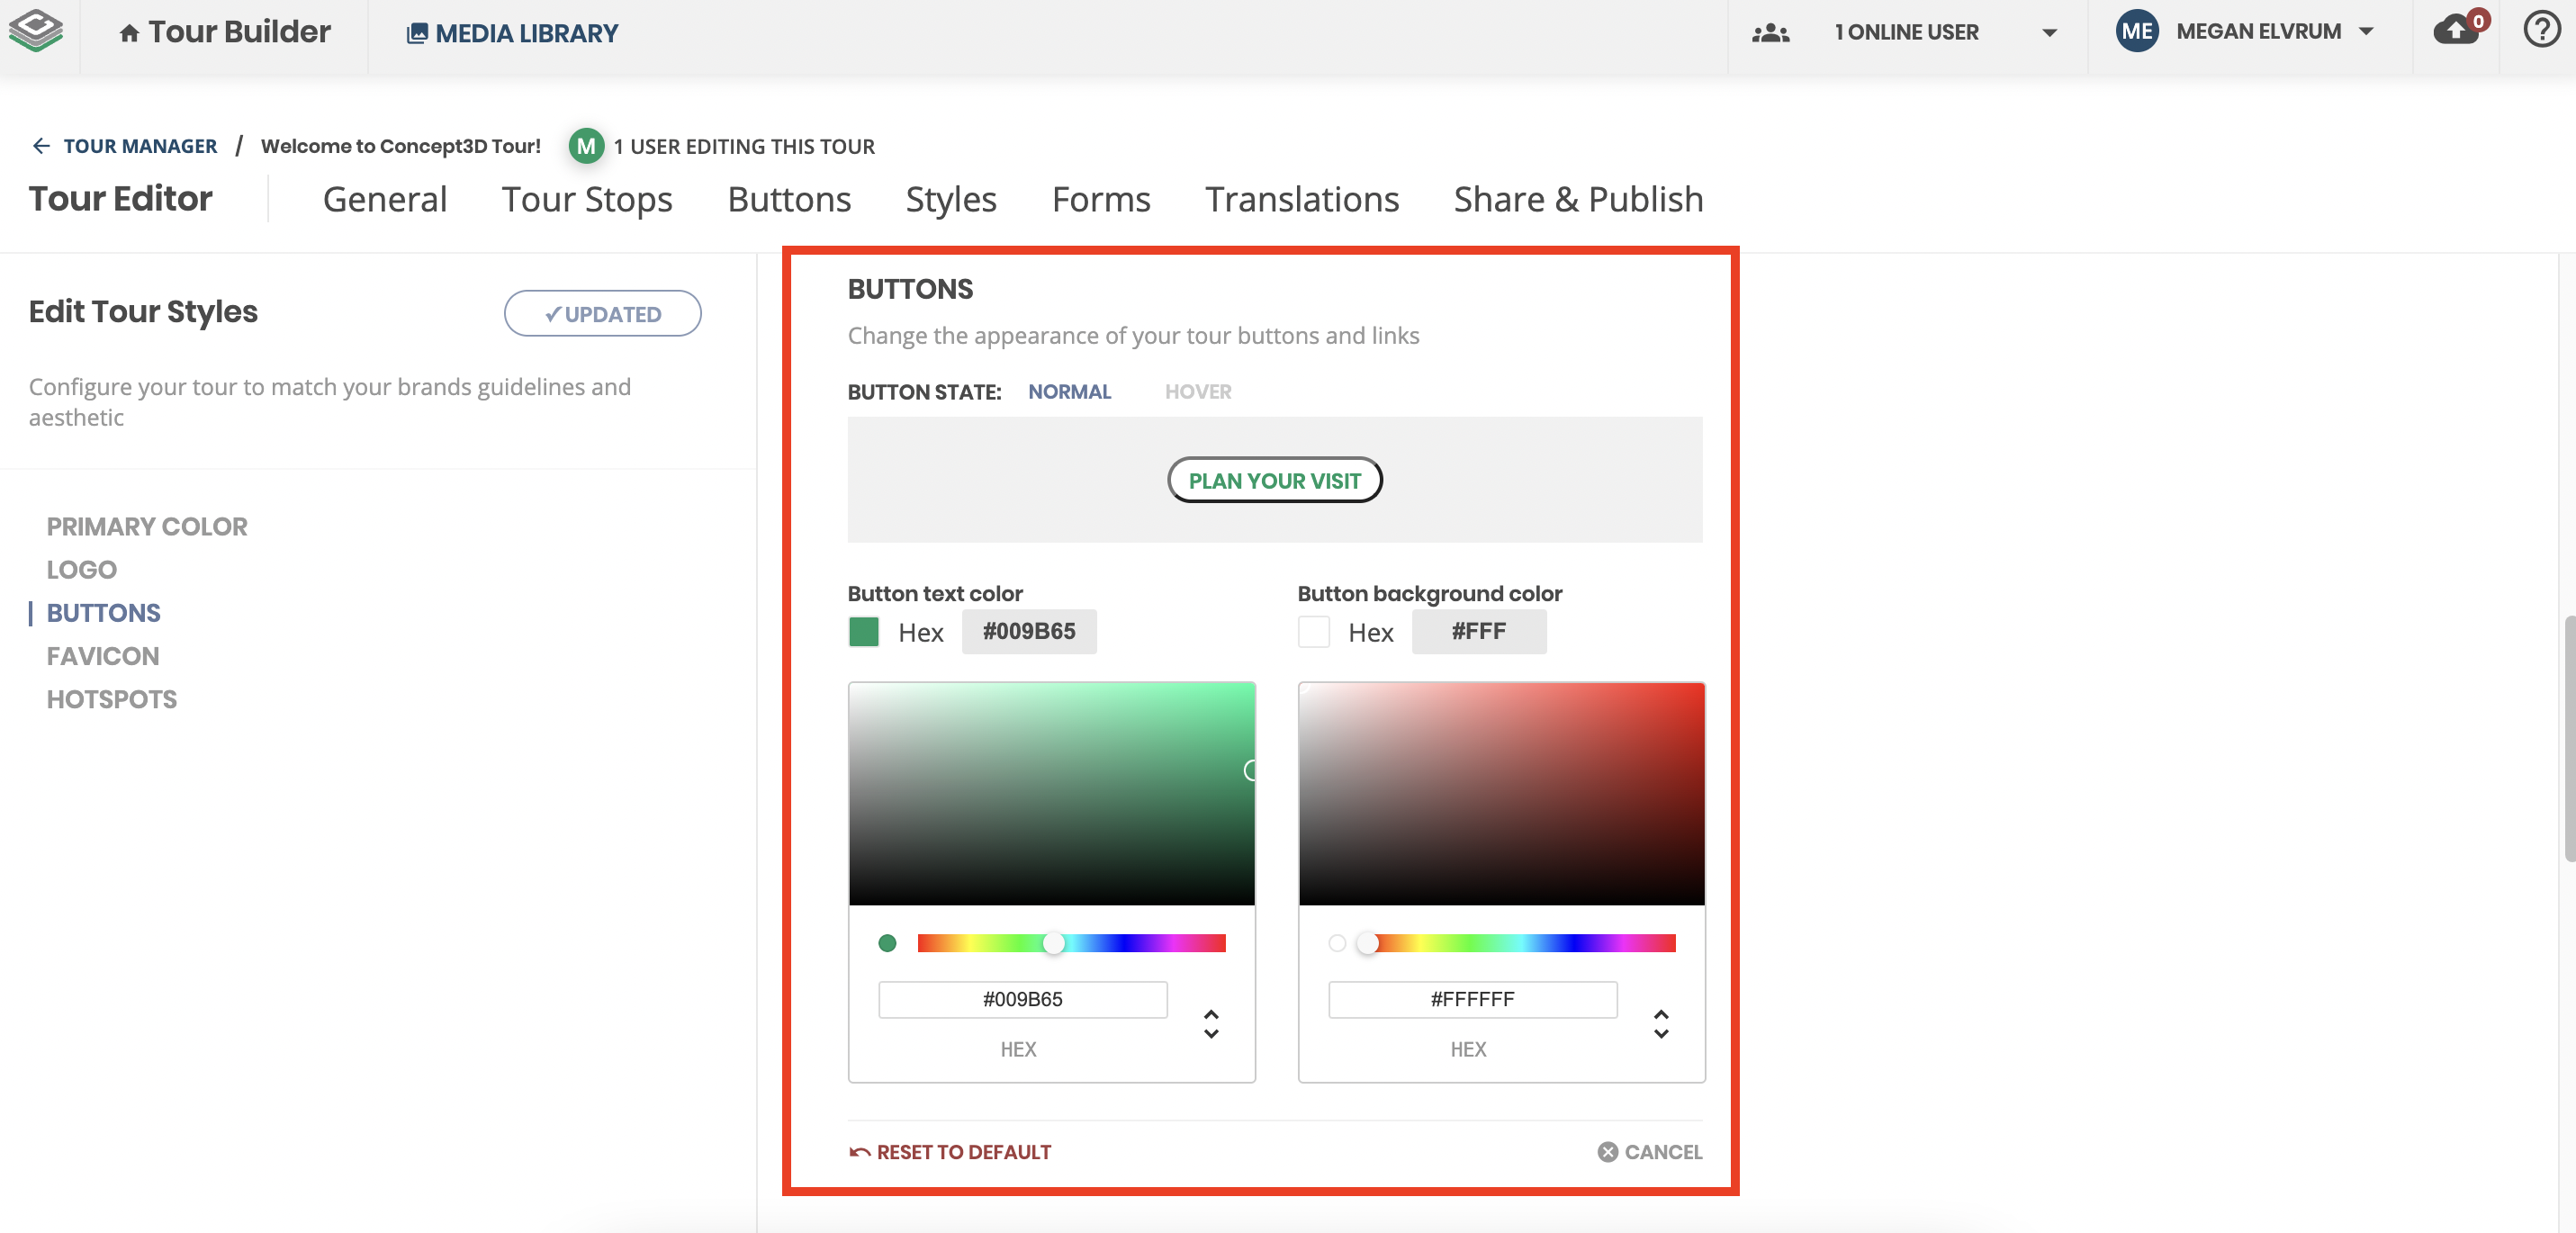Expand the 1 Online User dropdown
The image size is (2576, 1233).
tap(2049, 33)
